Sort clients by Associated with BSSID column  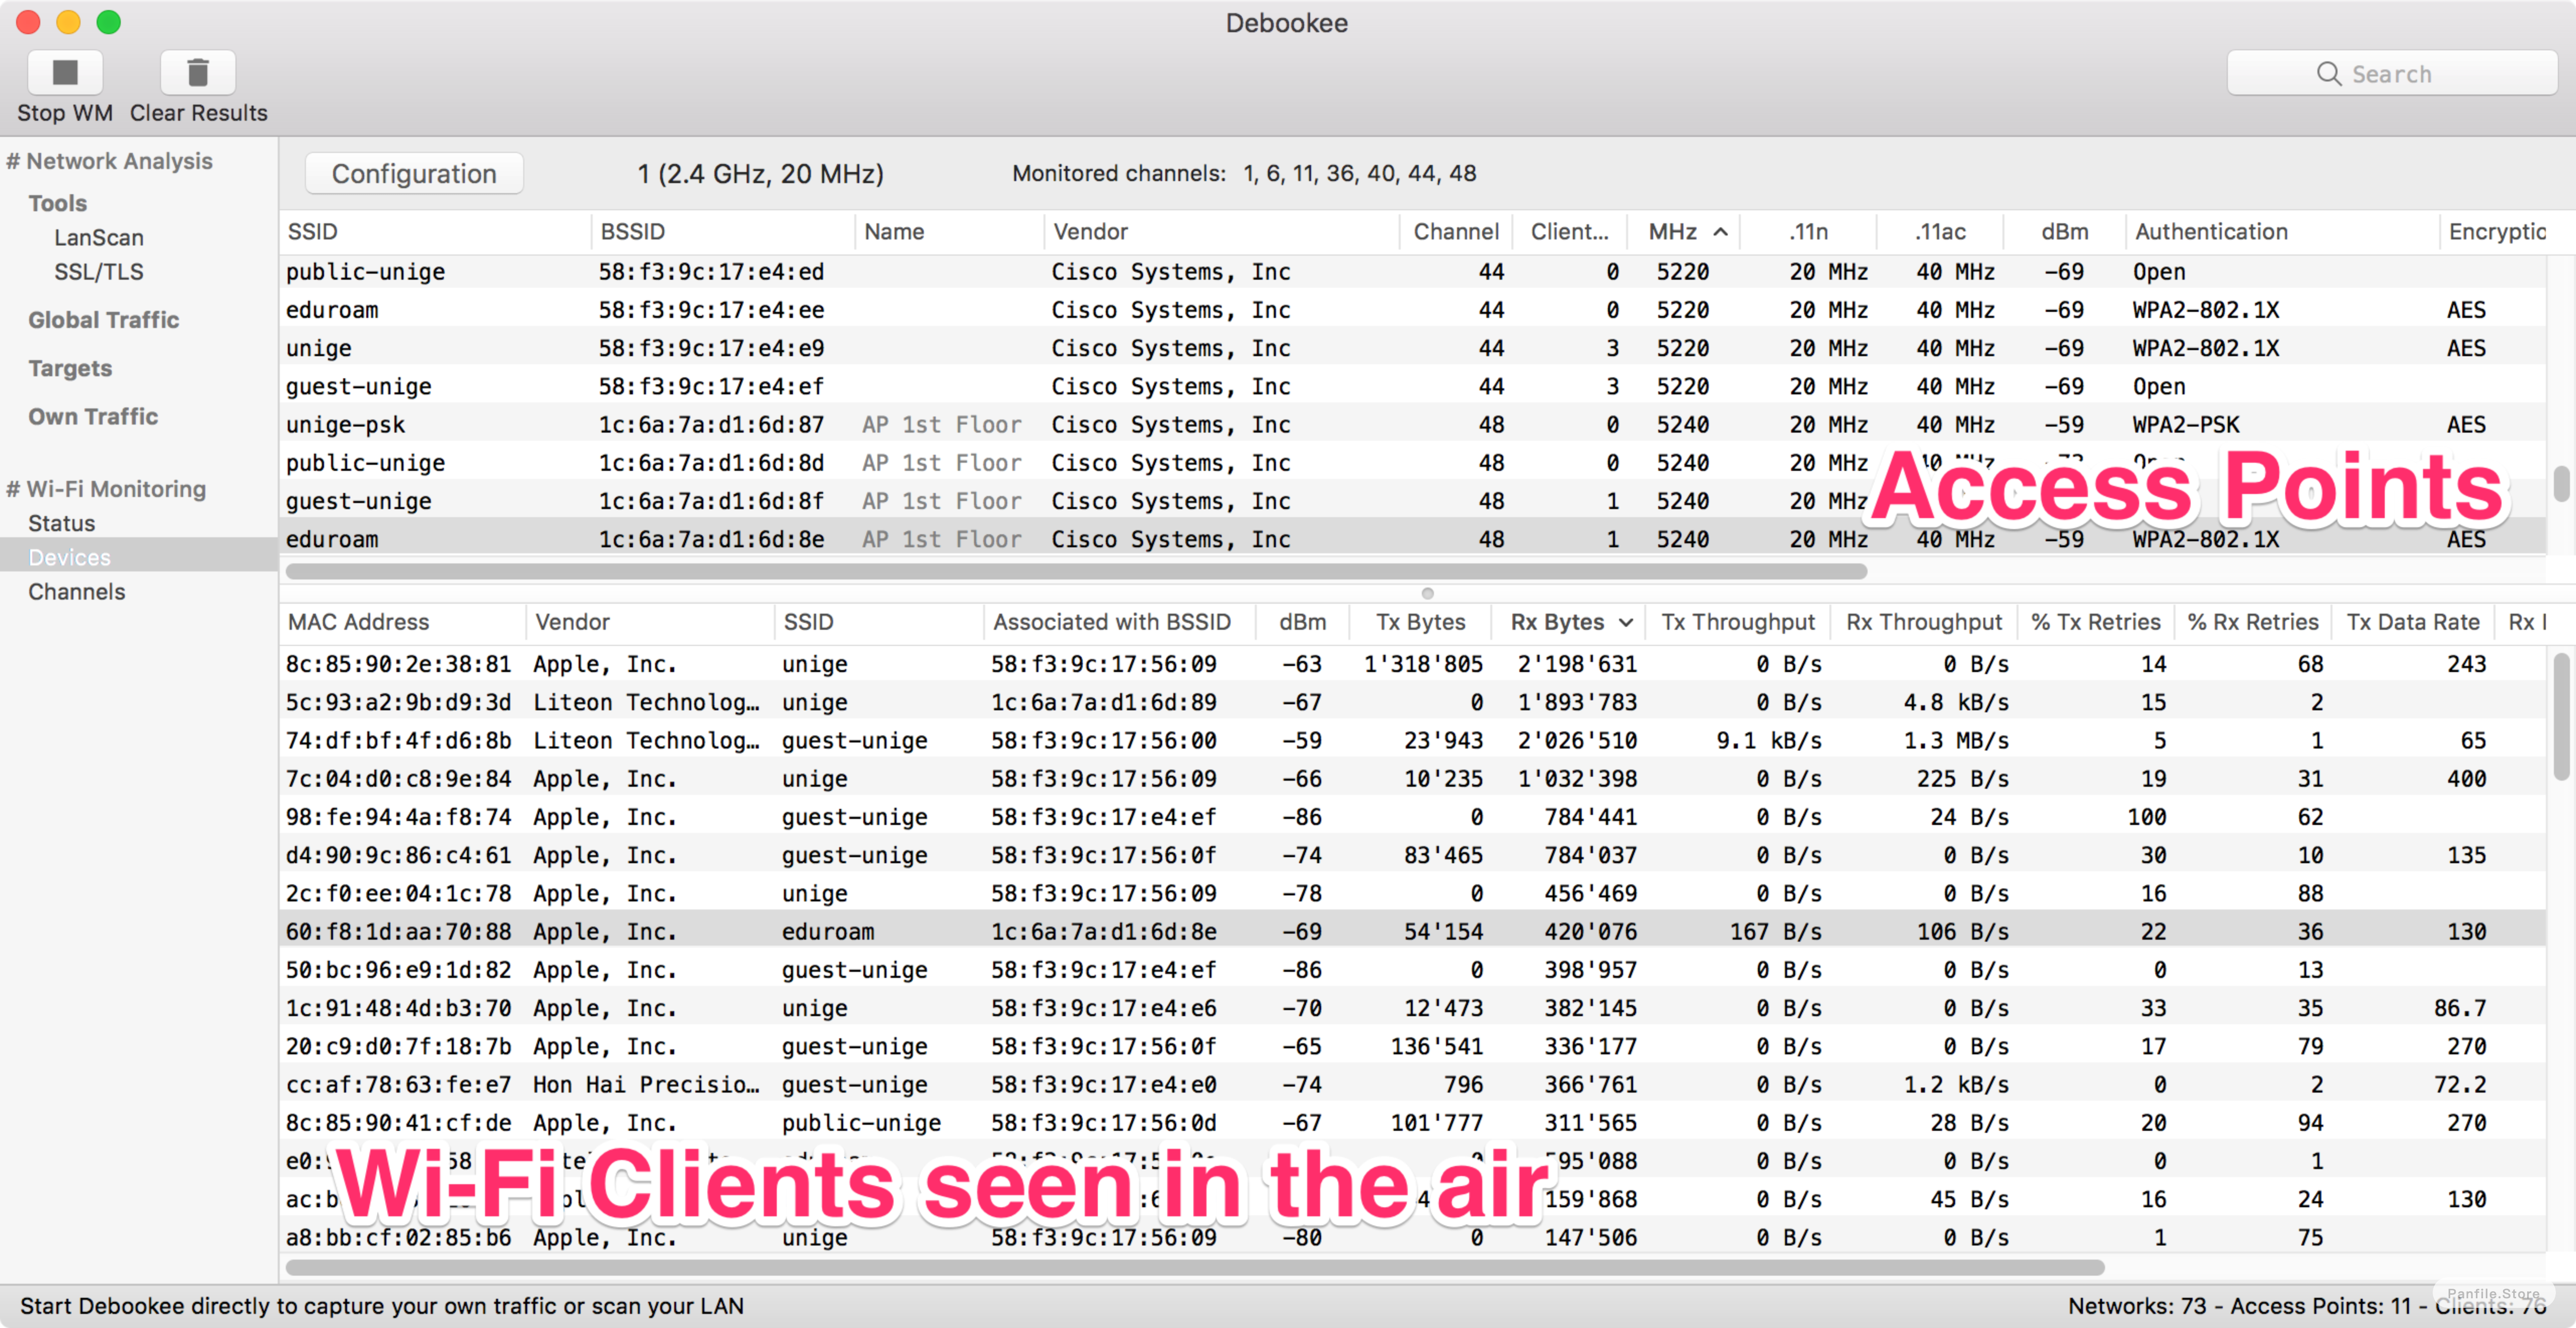pyautogui.click(x=1119, y=622)
